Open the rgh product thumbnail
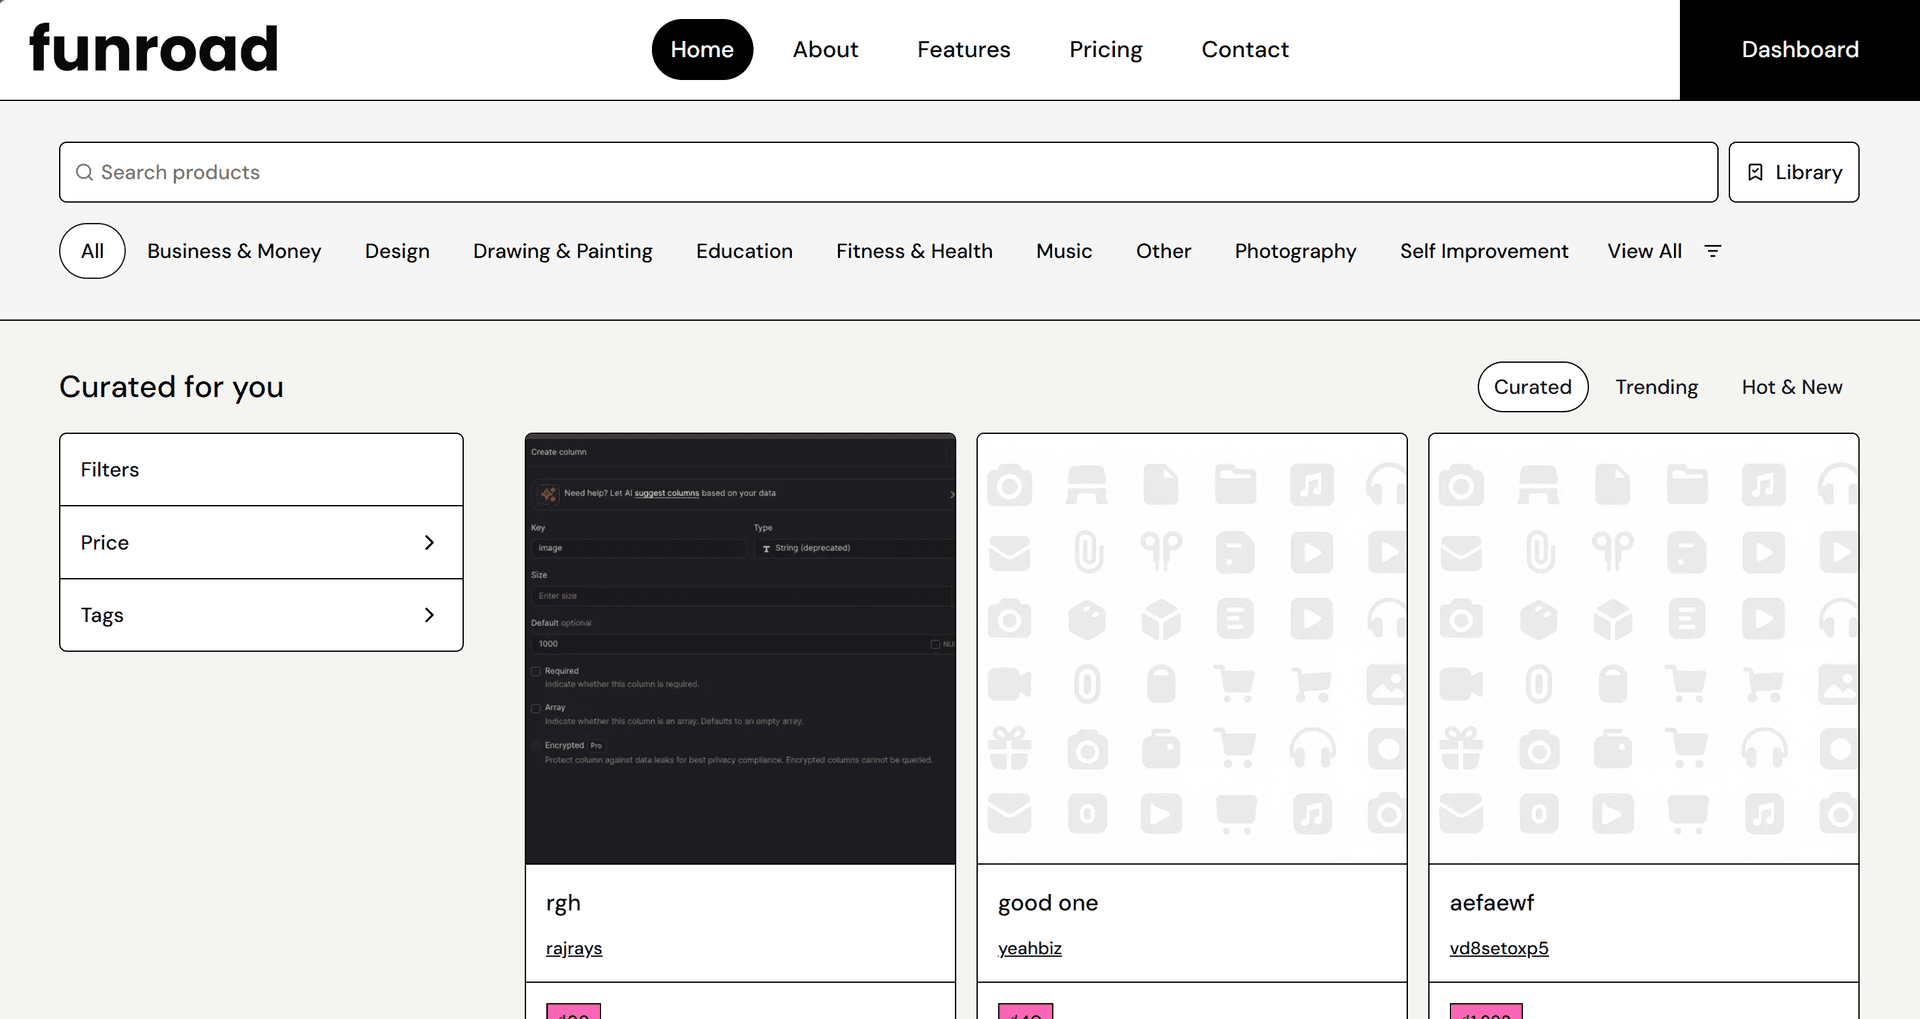Screen dimensions: 1920x1019 point(740,649)
